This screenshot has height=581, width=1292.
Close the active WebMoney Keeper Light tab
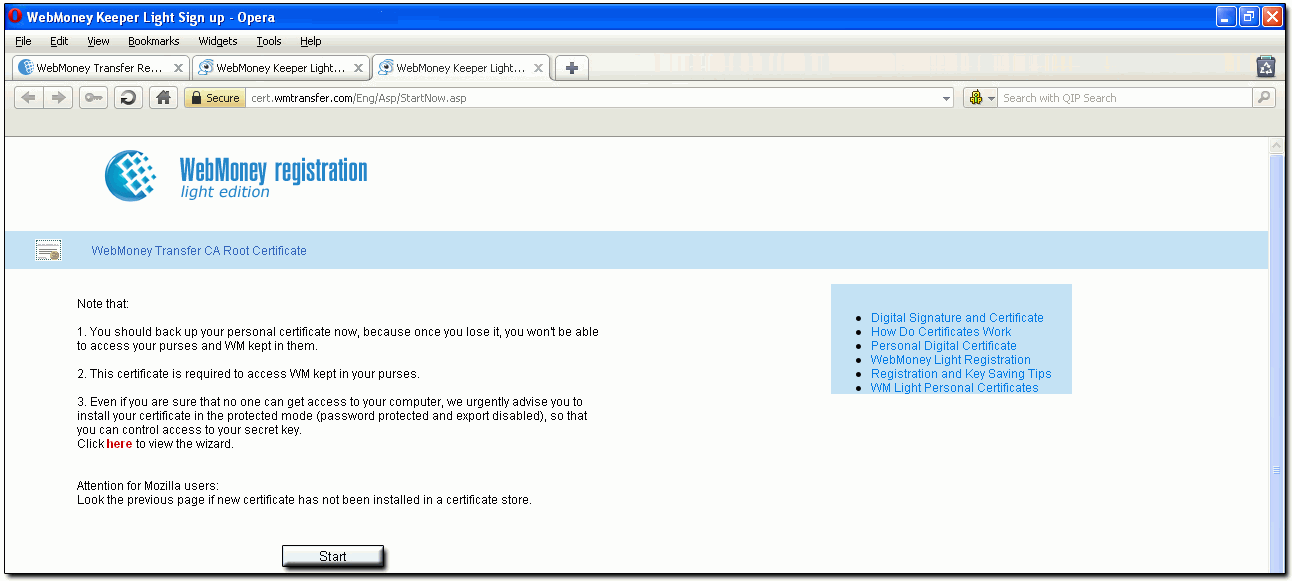coord(539,68)
